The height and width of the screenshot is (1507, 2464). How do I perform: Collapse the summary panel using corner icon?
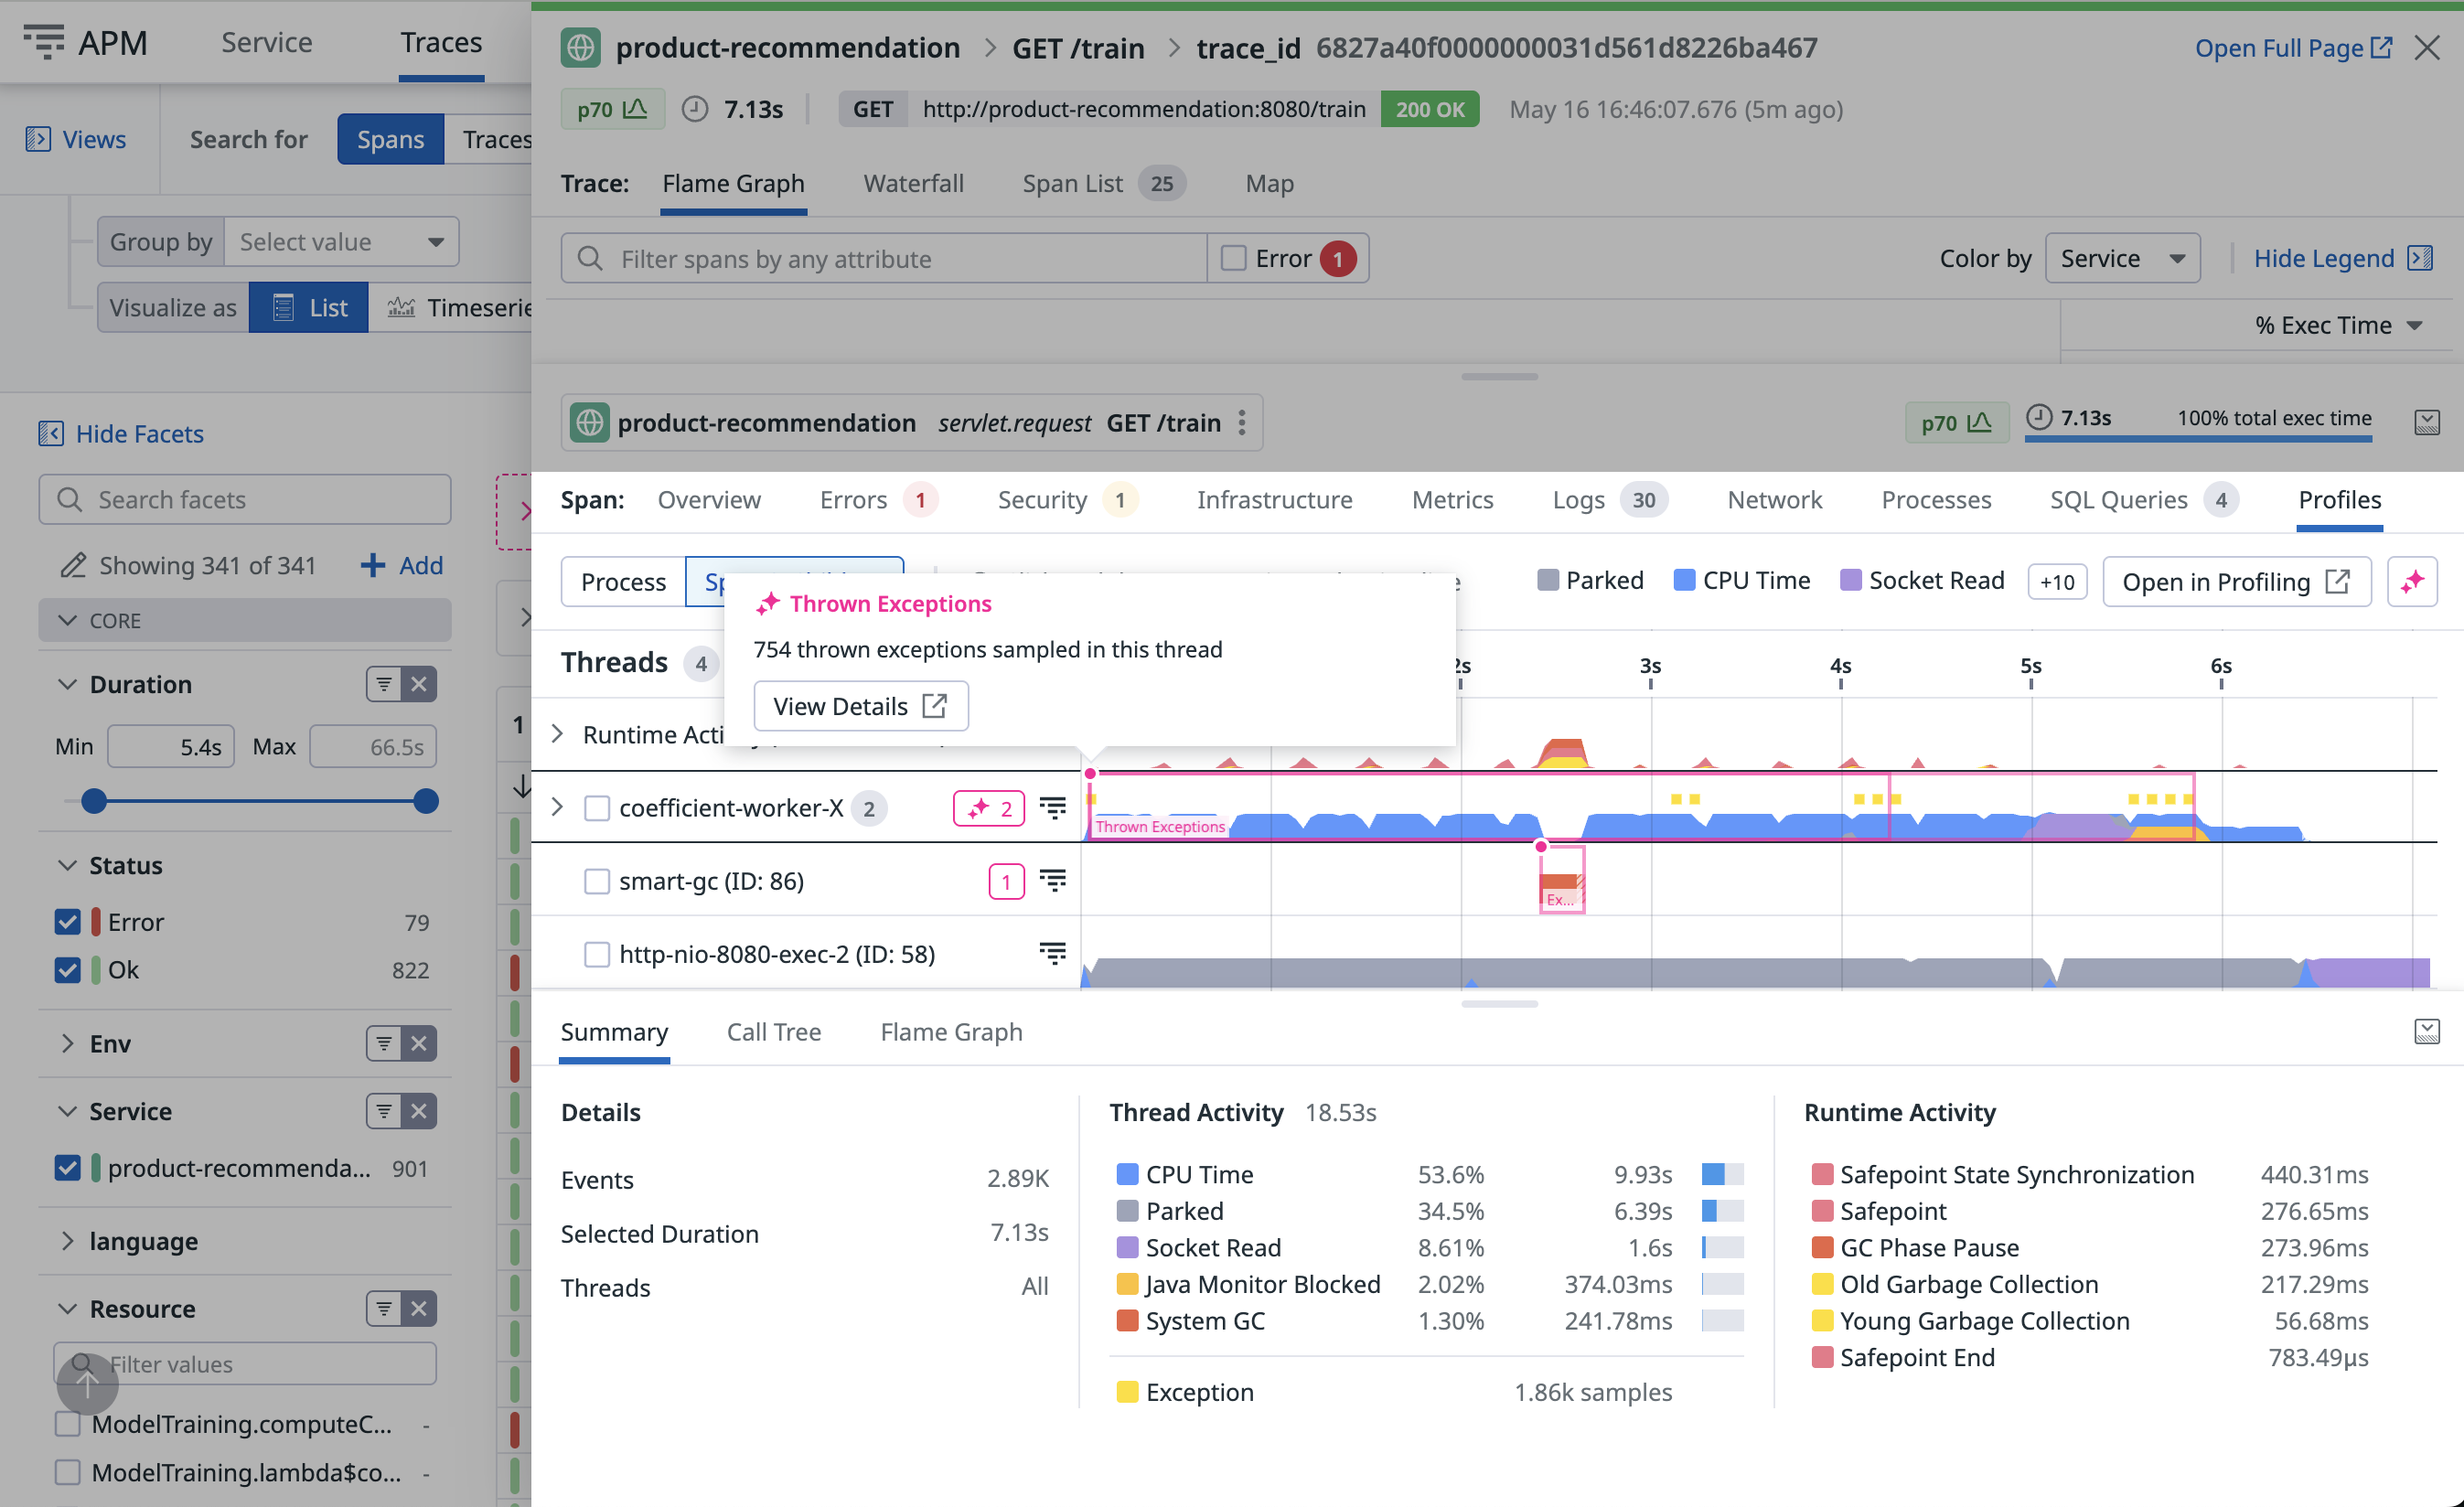(x=2426, y=1031)
